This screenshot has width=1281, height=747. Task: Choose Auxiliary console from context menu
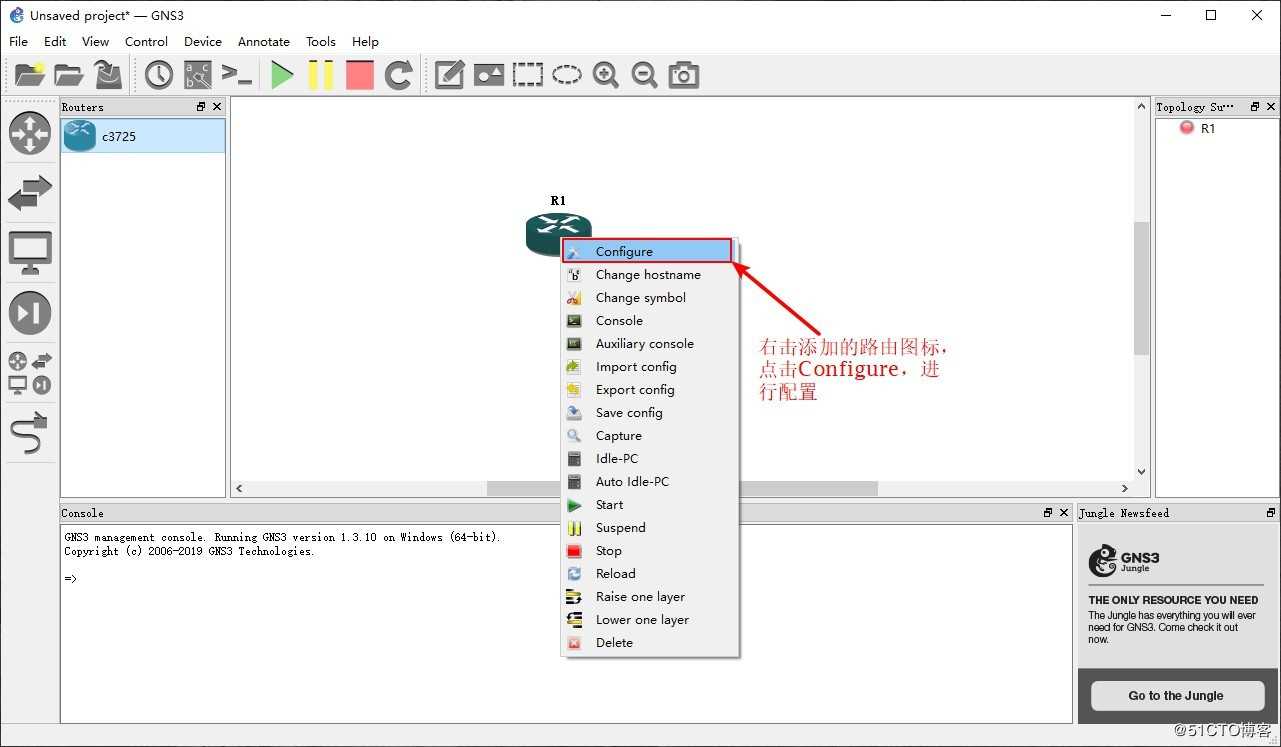pyautogui.click(x=648, y=343)
